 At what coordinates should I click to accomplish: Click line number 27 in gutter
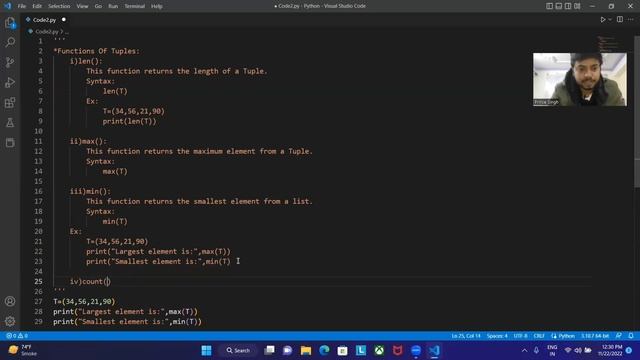point(38,301)
